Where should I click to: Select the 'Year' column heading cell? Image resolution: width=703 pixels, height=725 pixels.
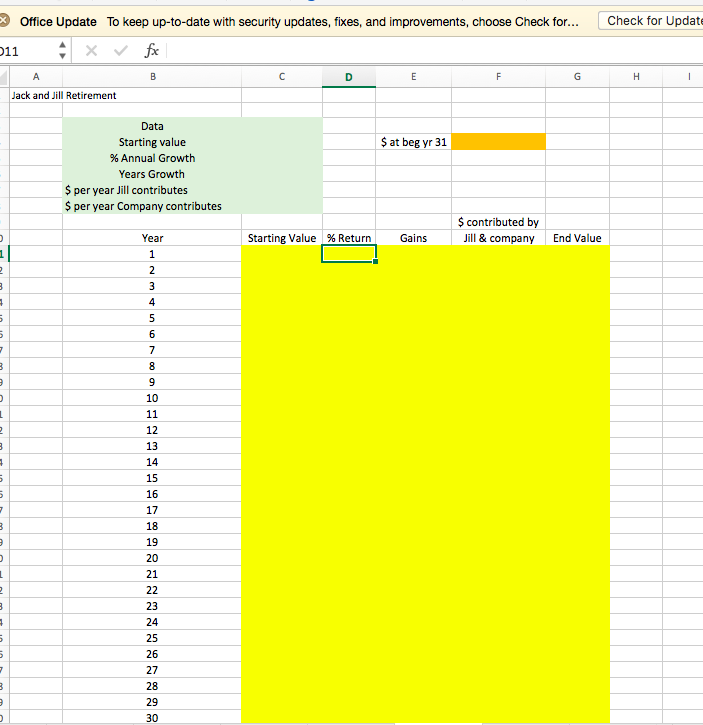tap(152, 238)
